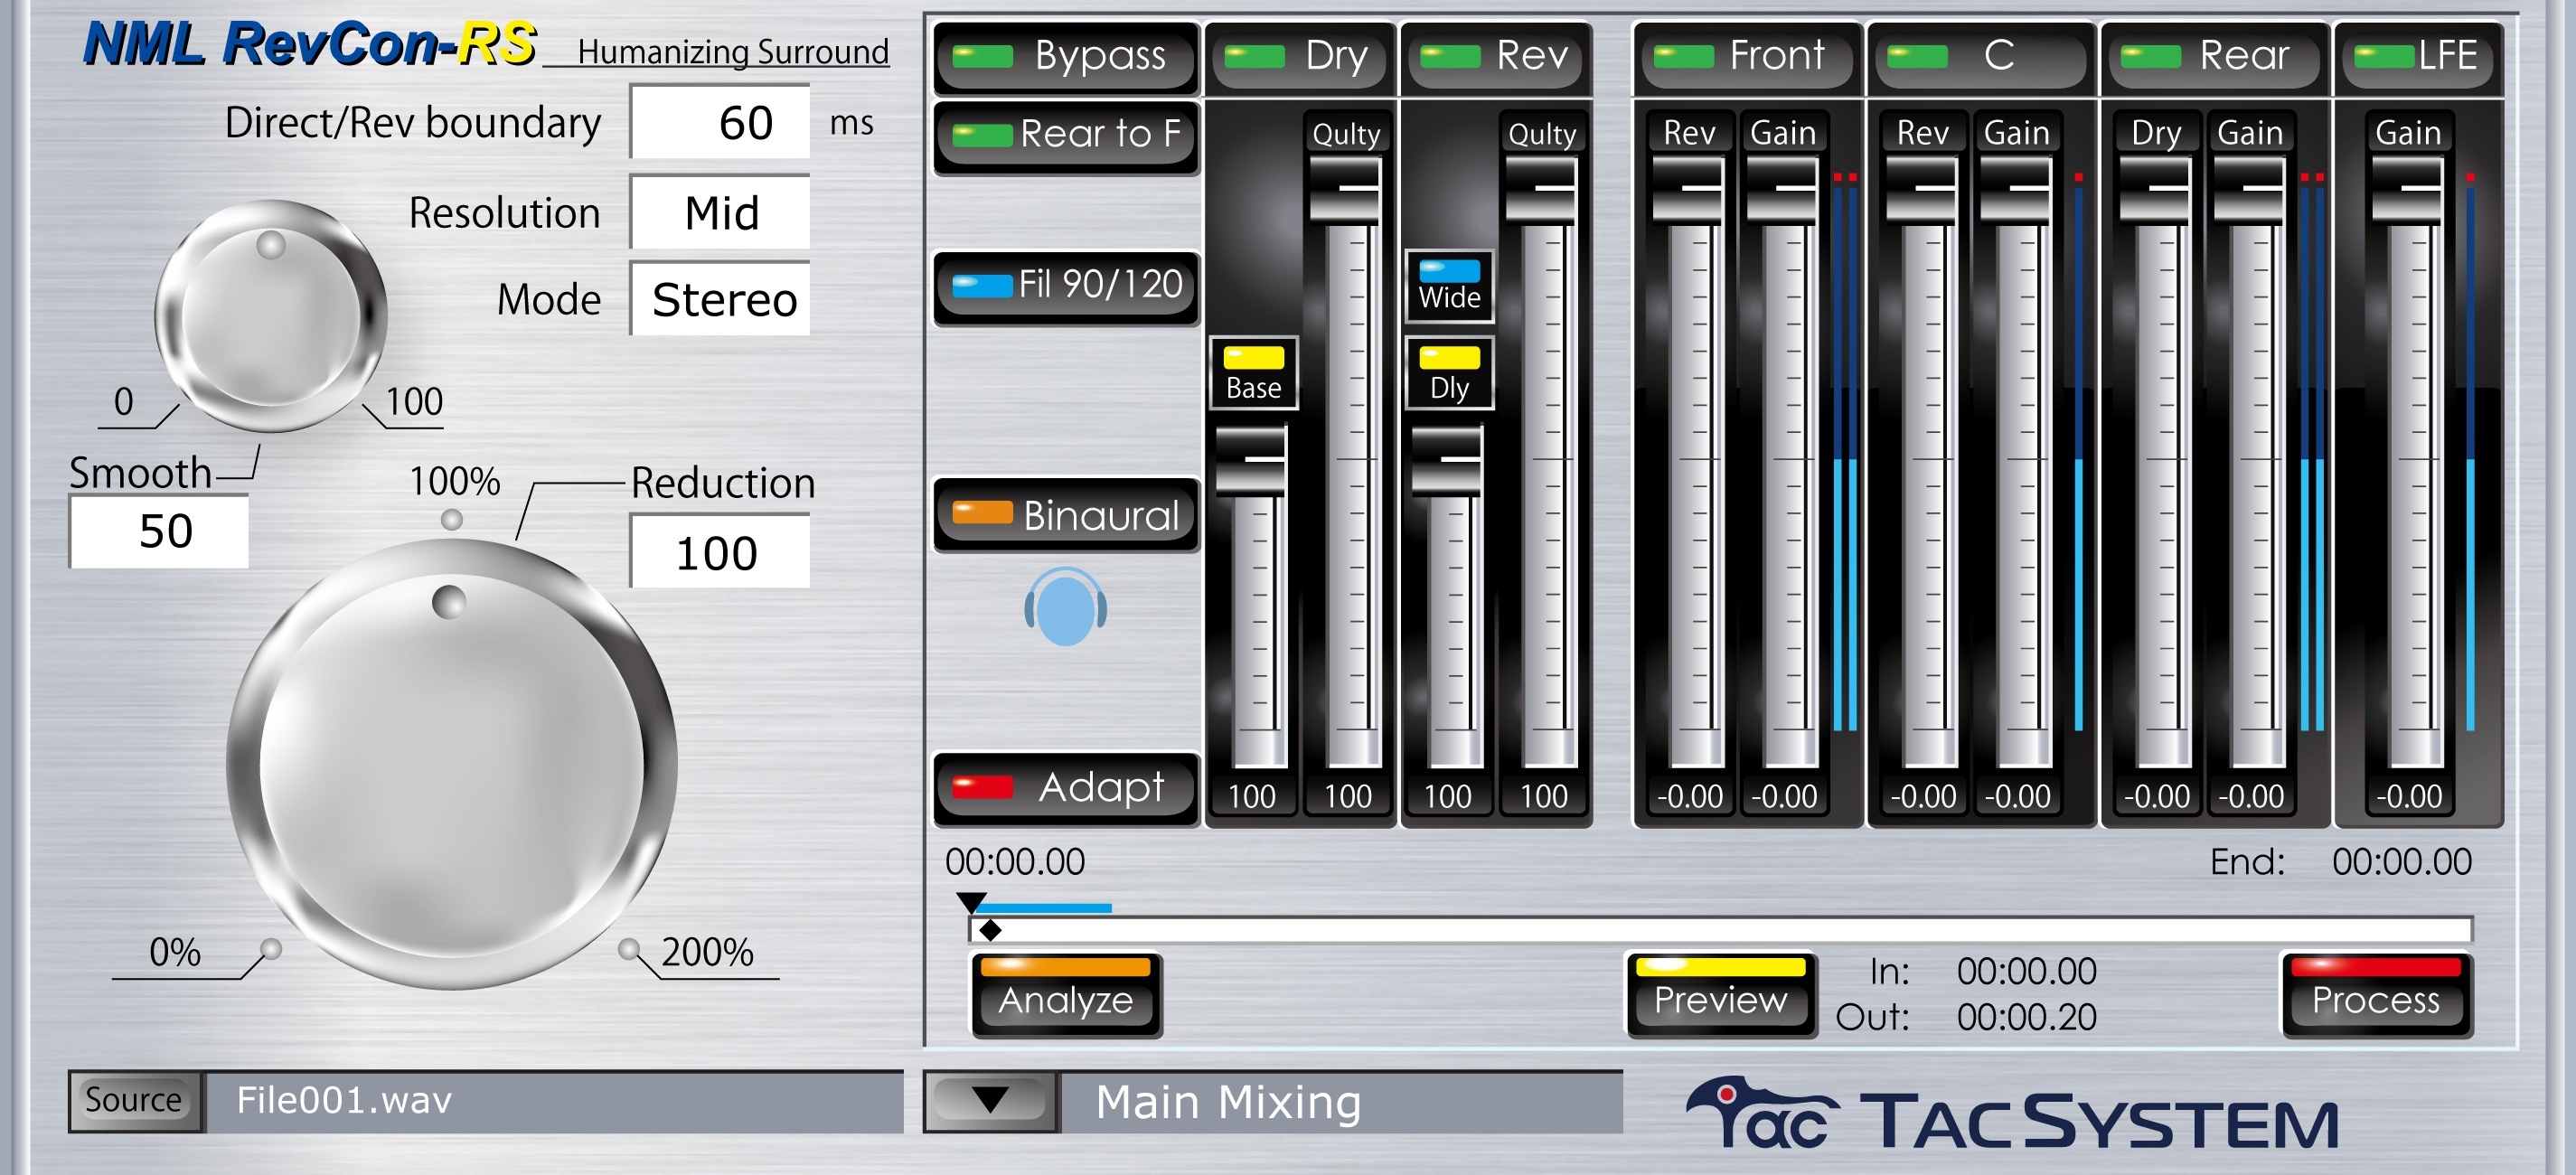
Task: Click the Rev Dly value 100
Action: [x=1447, y=796]
